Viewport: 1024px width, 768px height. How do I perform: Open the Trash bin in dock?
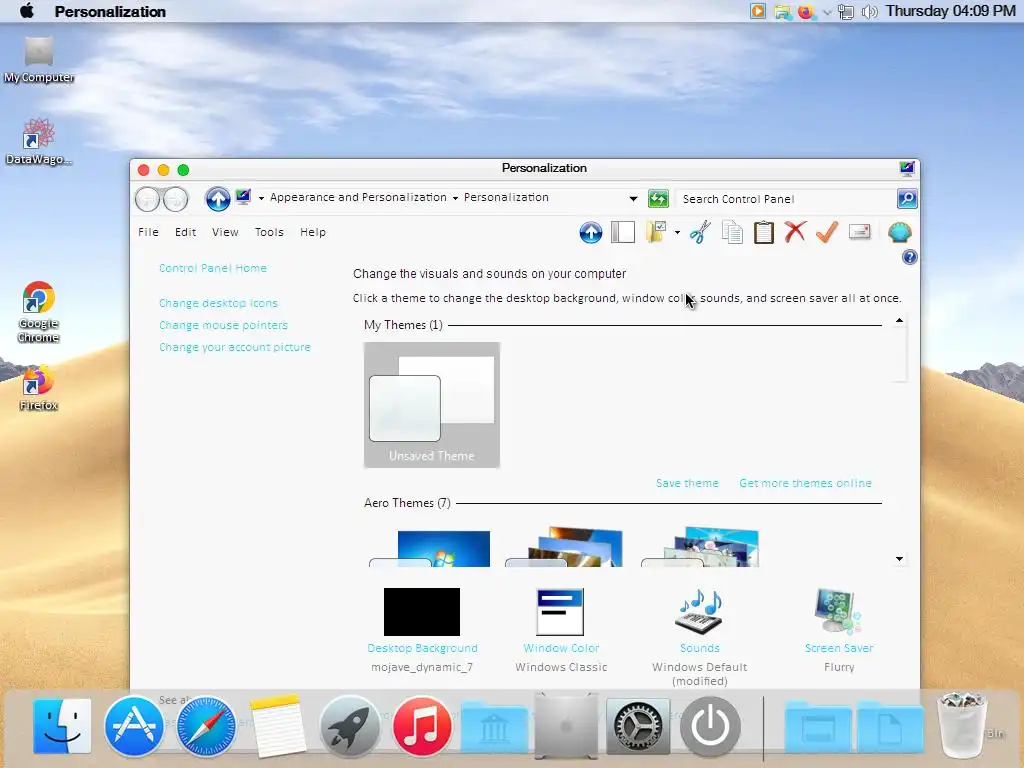tap(961, 725)
